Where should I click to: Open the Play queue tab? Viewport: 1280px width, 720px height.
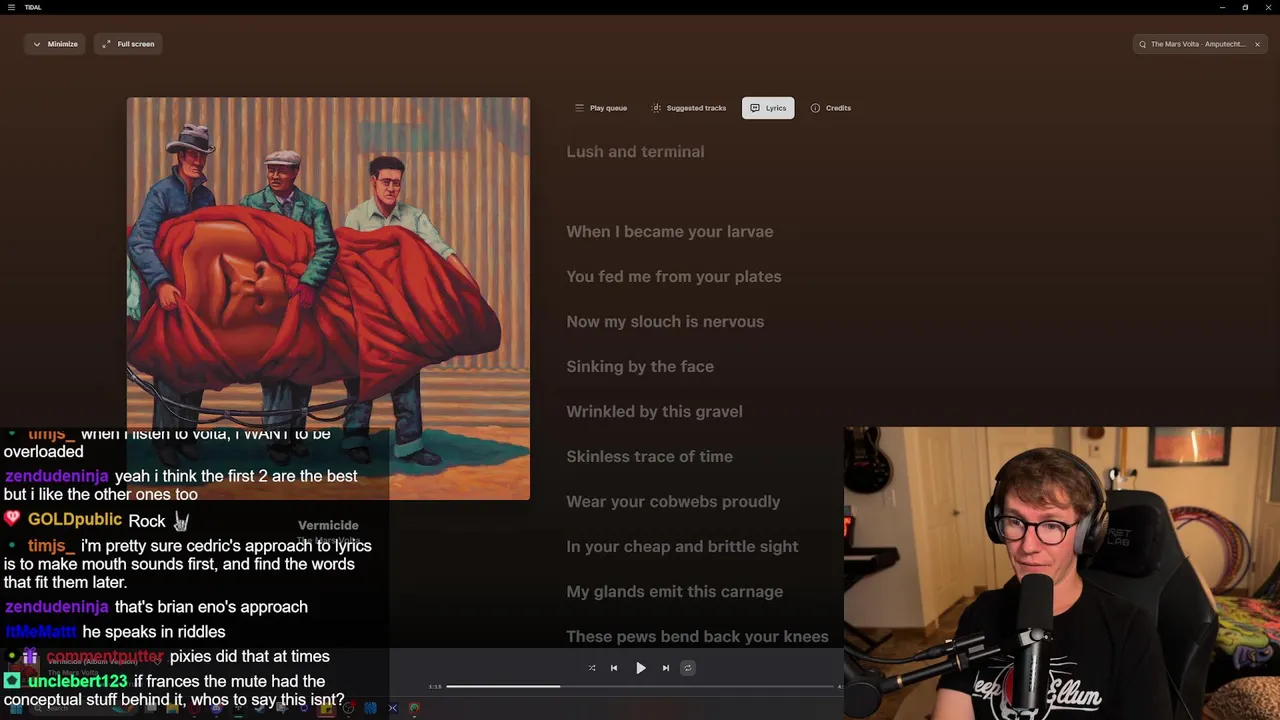pyautogui.click(x=601, y=108)
